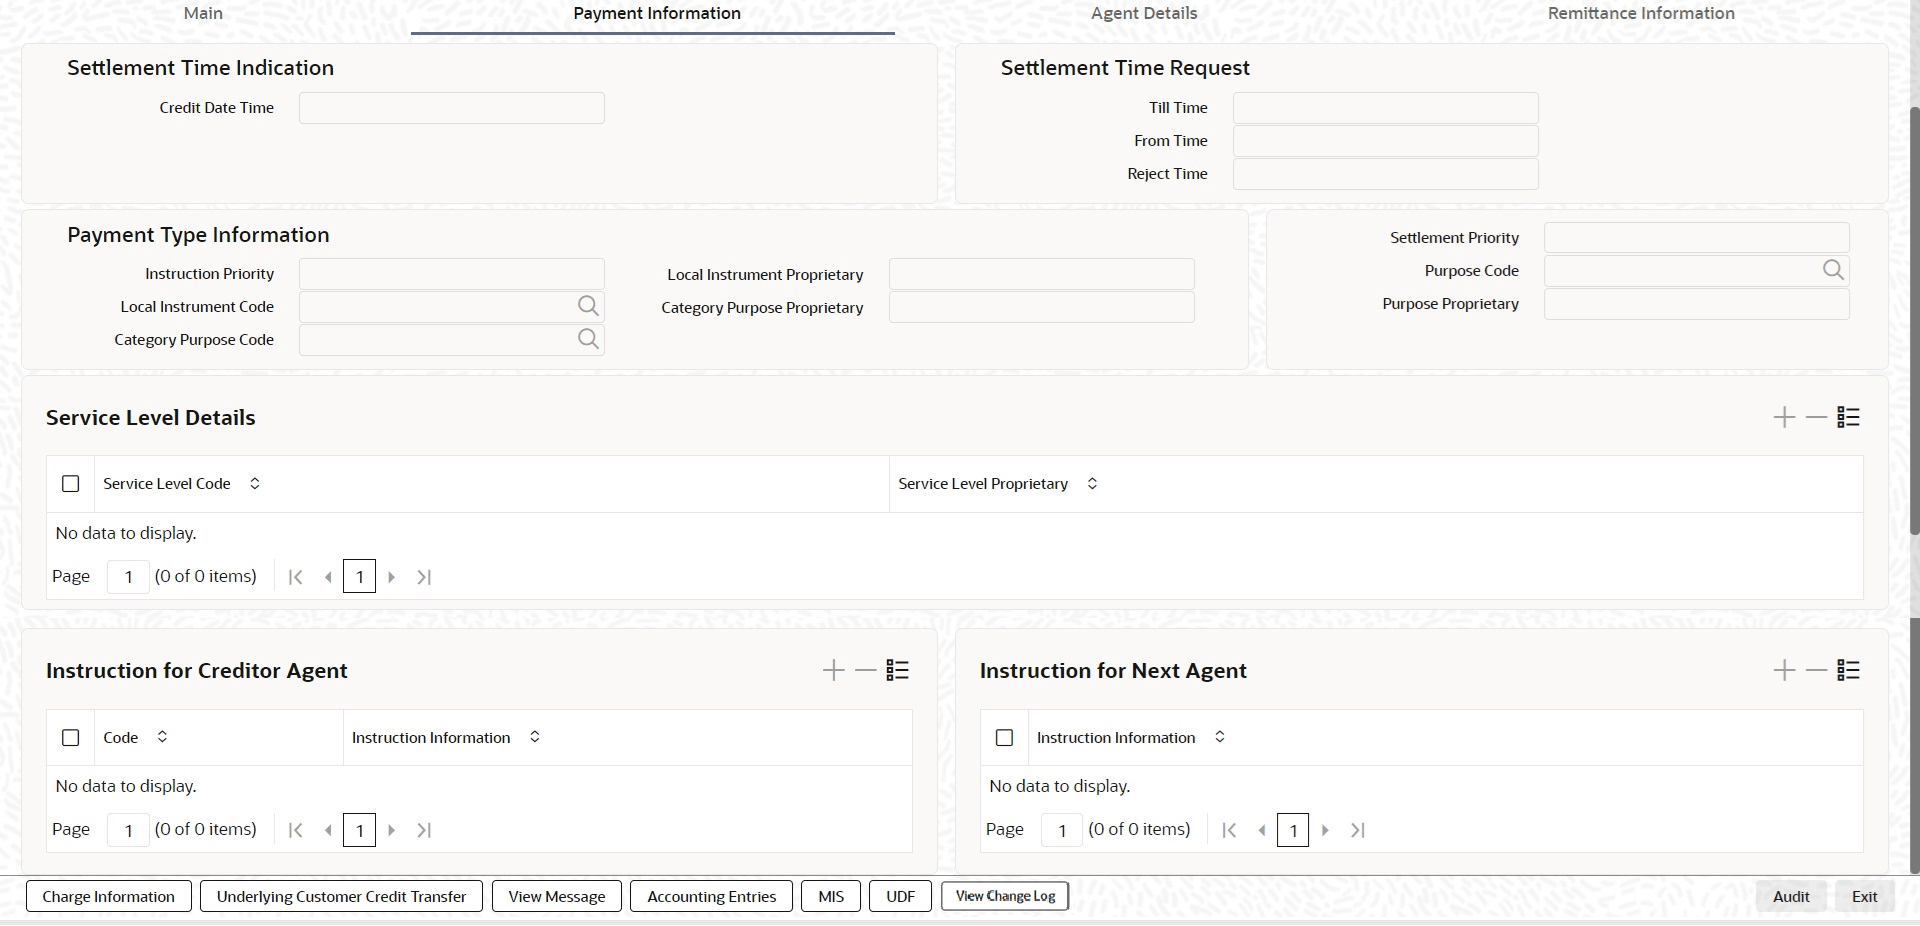Sort by Service Level Proprietary column

(1092, 484)
